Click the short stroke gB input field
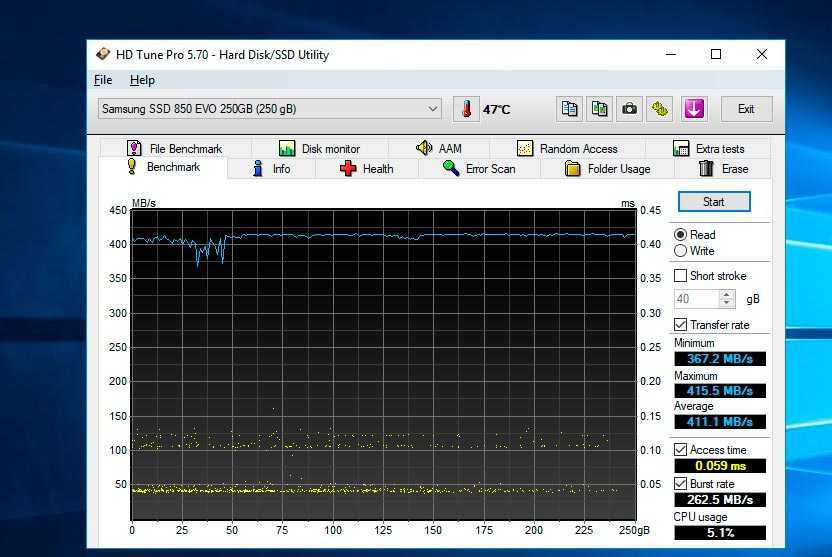The height and width of the screenshot is (557, 832). pos(697,299)
